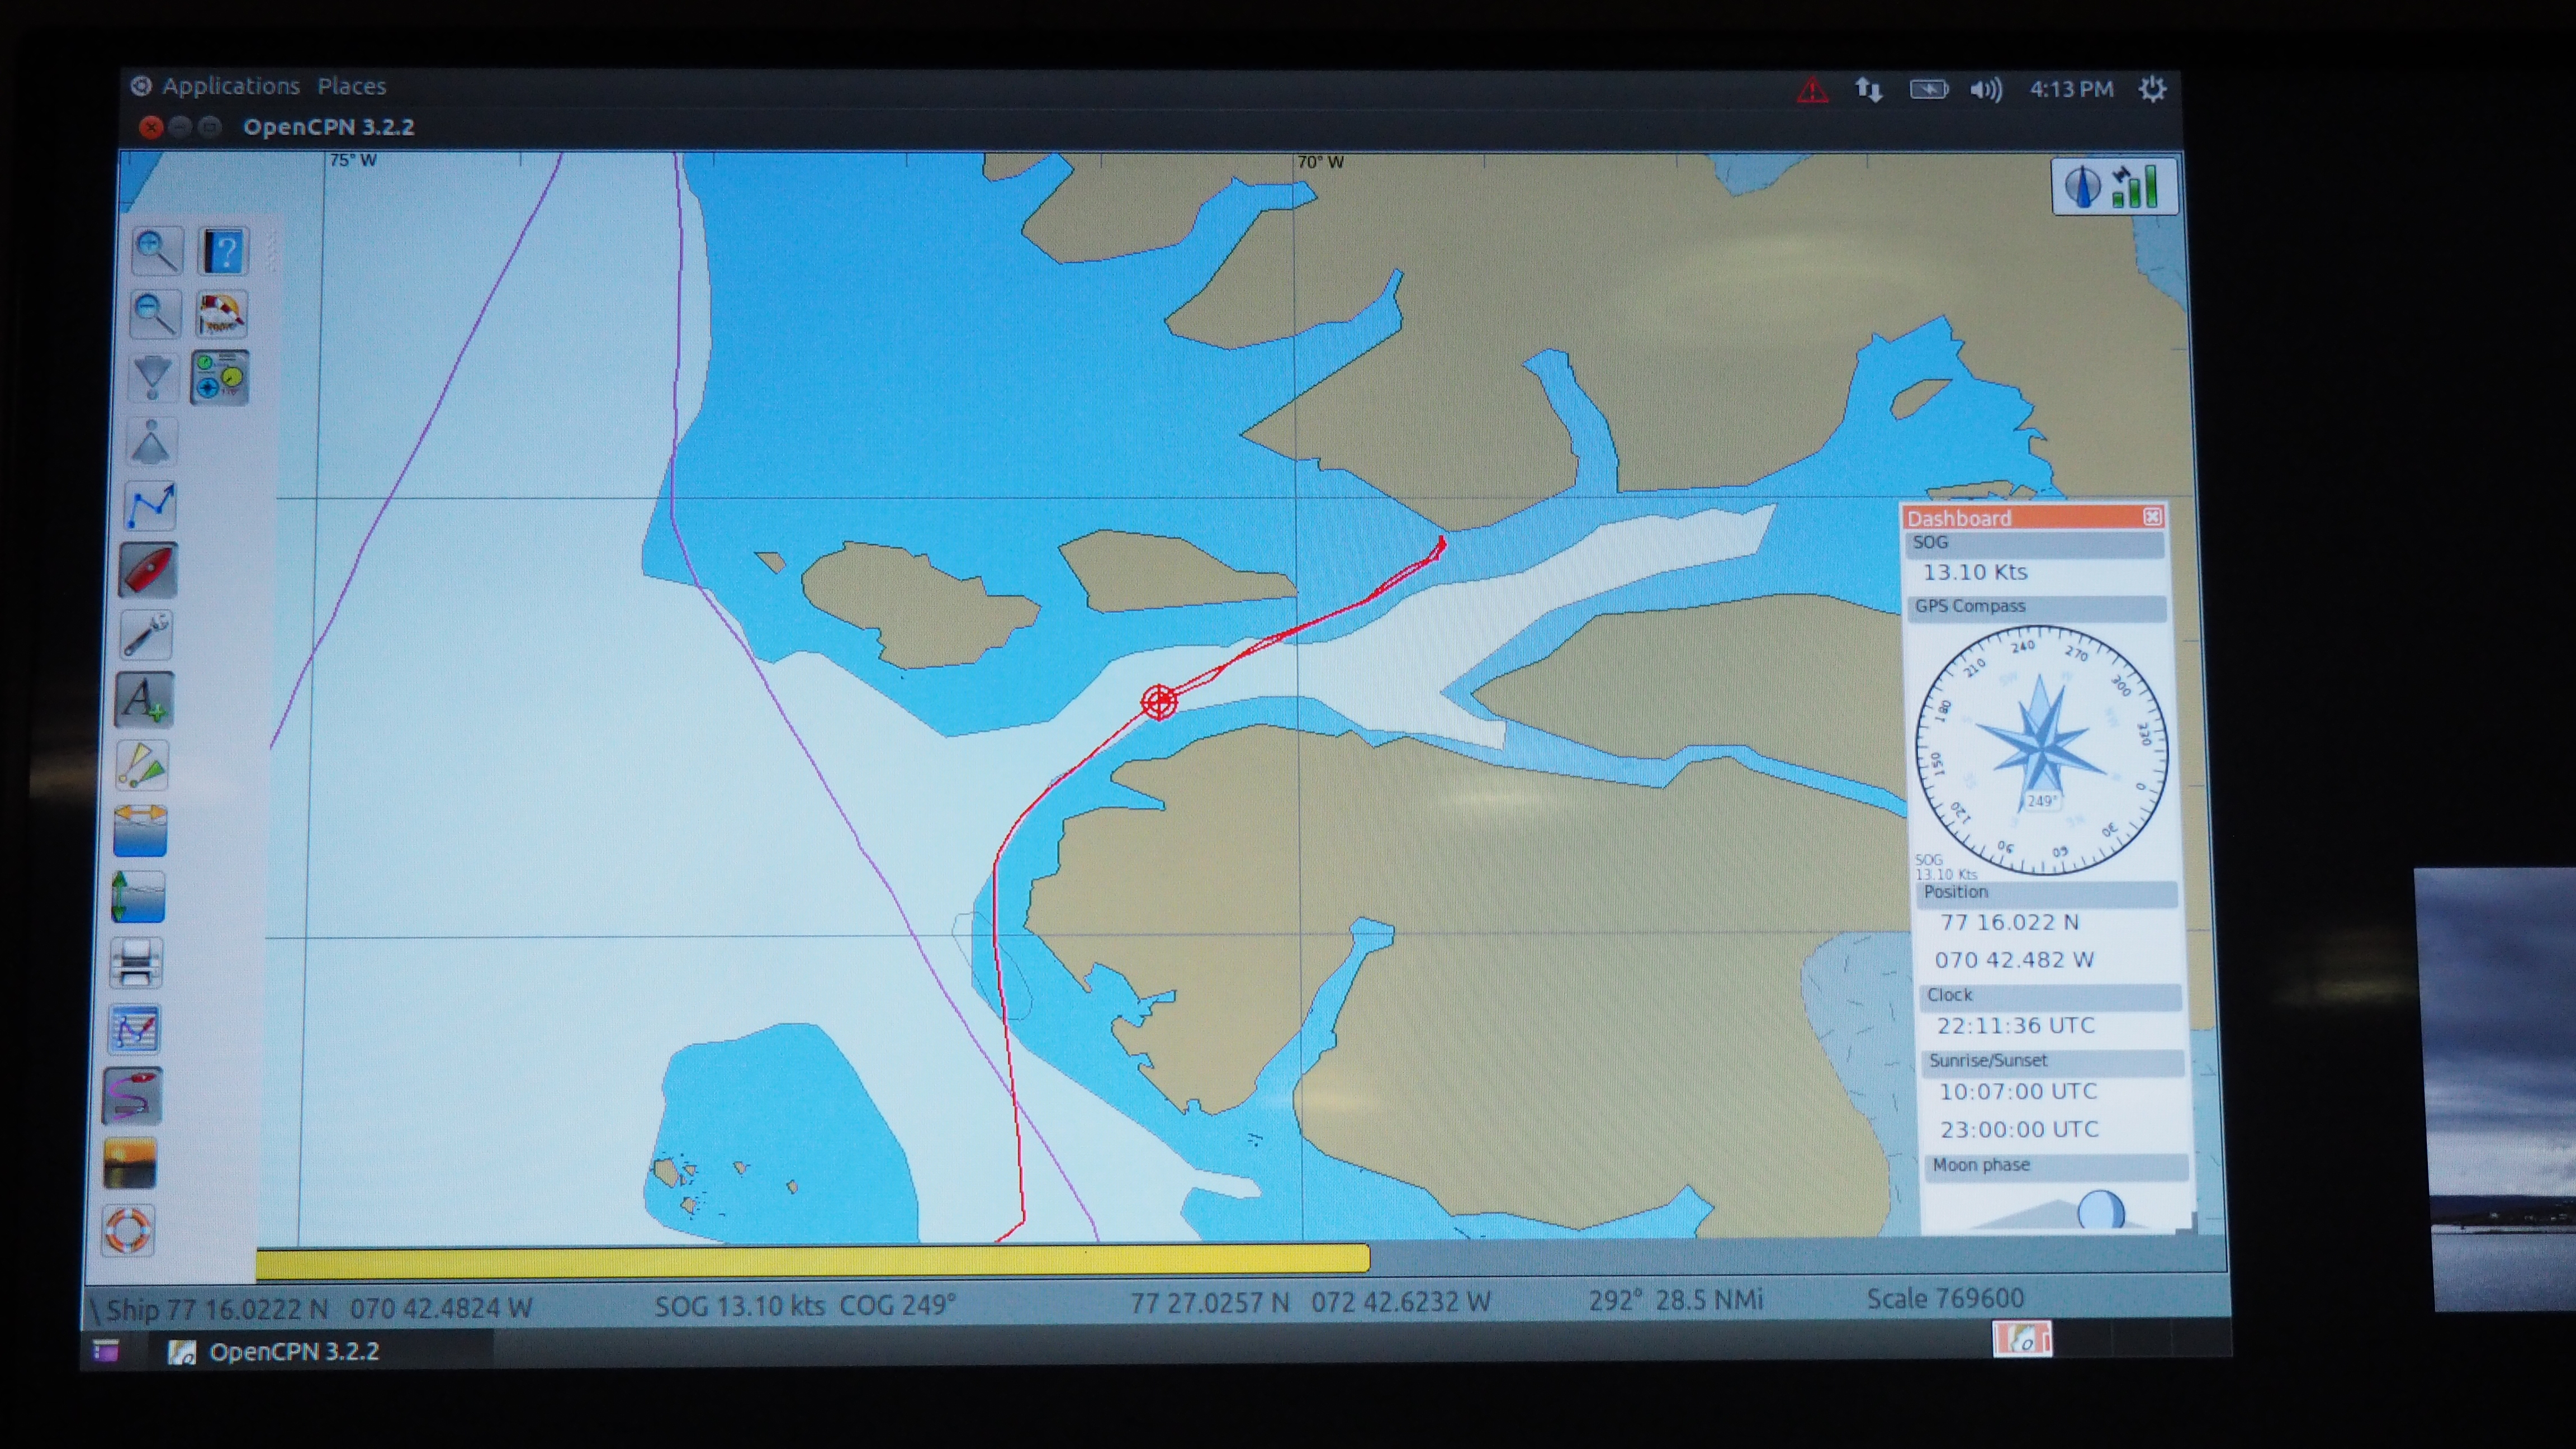Click bearing 292° 28.5 NMi status entry

[x=1676, y=1300]
